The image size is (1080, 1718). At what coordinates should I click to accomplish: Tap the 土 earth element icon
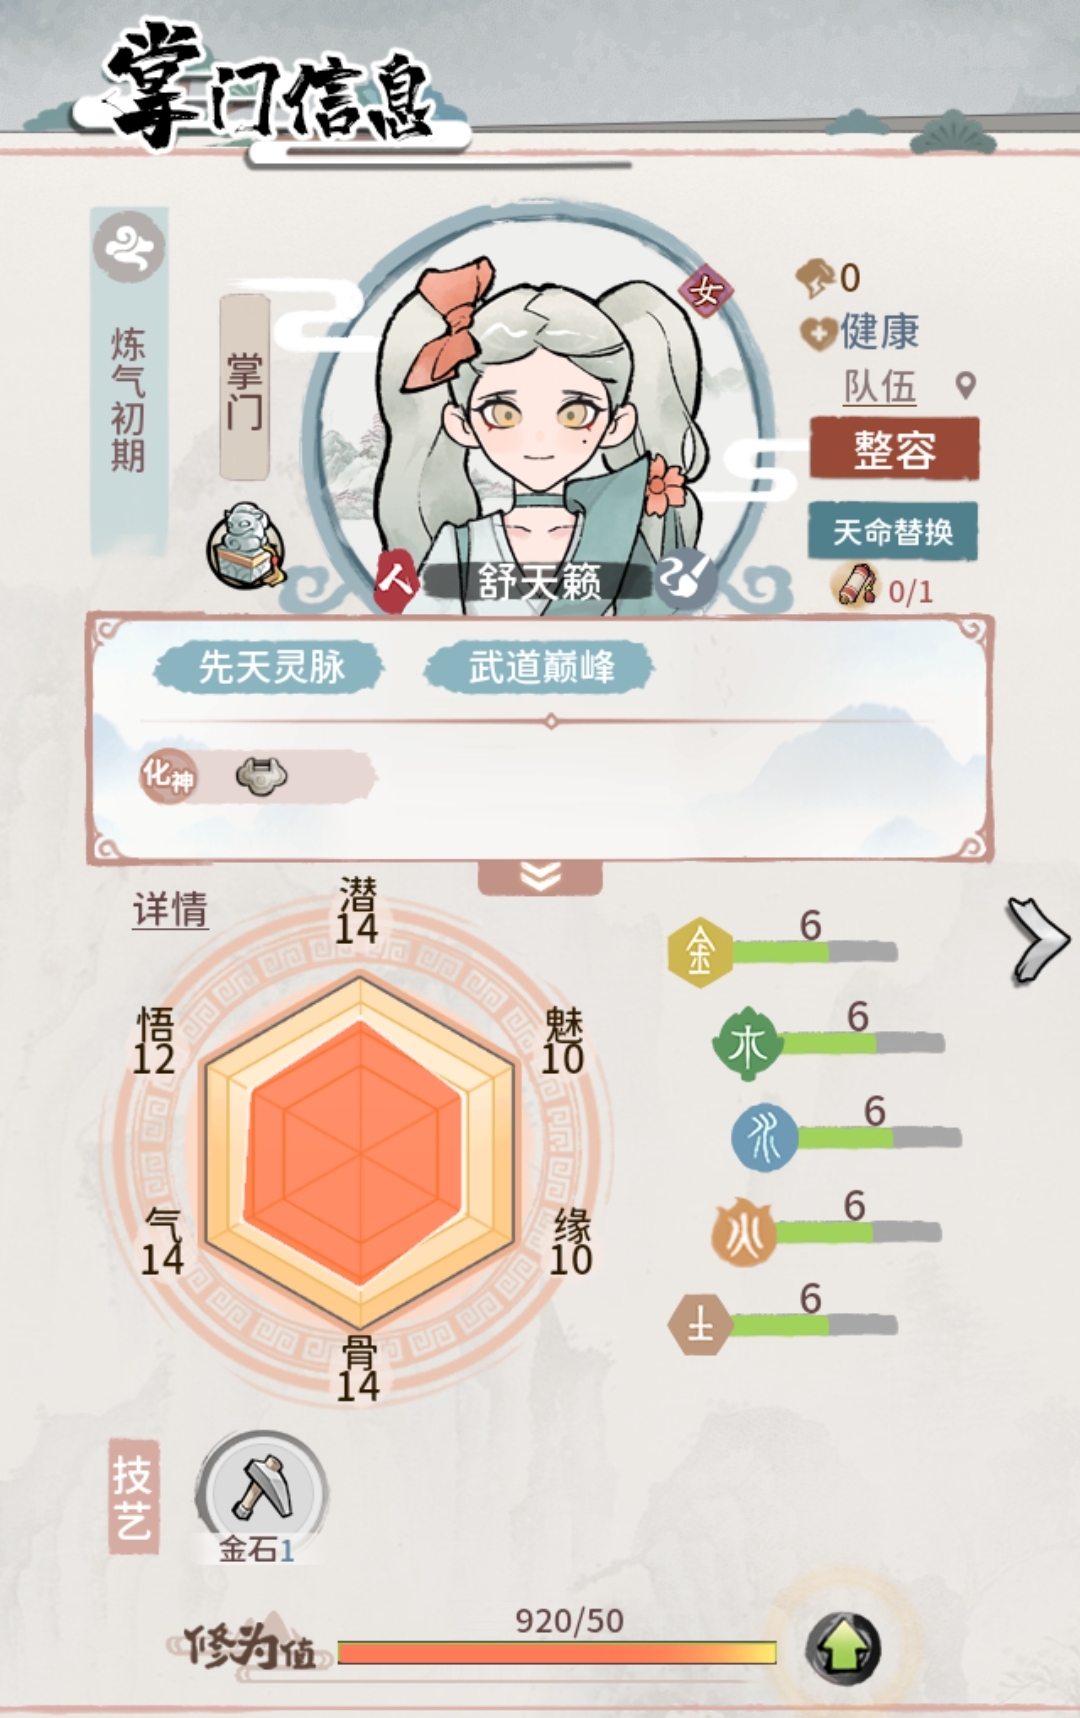coord(700,1325)
